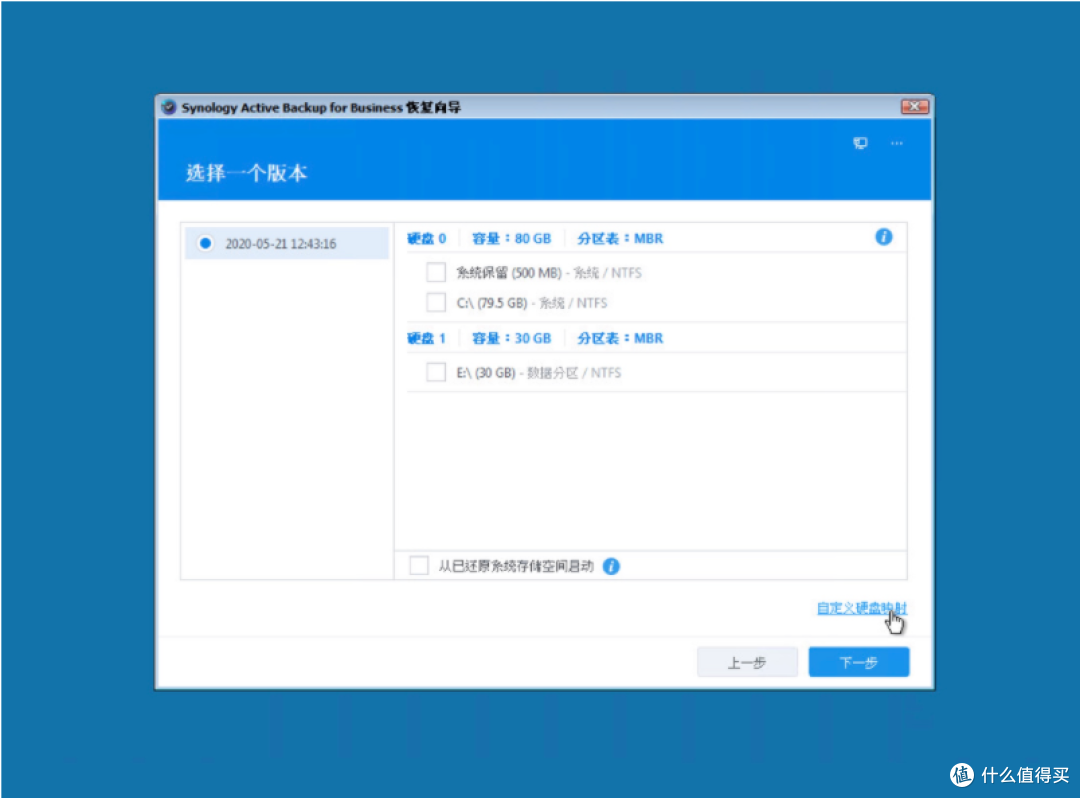The height and width of the screenshot is (798, 1080).
Task: Click 分区表：MBR text in 硬盘 1 row
Action: 620,339
